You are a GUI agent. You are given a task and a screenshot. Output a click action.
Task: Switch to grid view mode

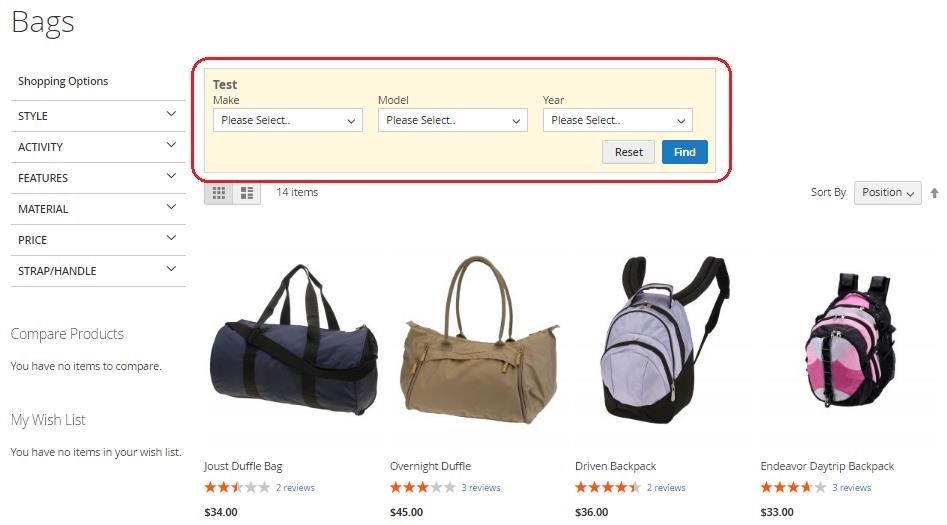pyautogui.click(x=219, y=193)
